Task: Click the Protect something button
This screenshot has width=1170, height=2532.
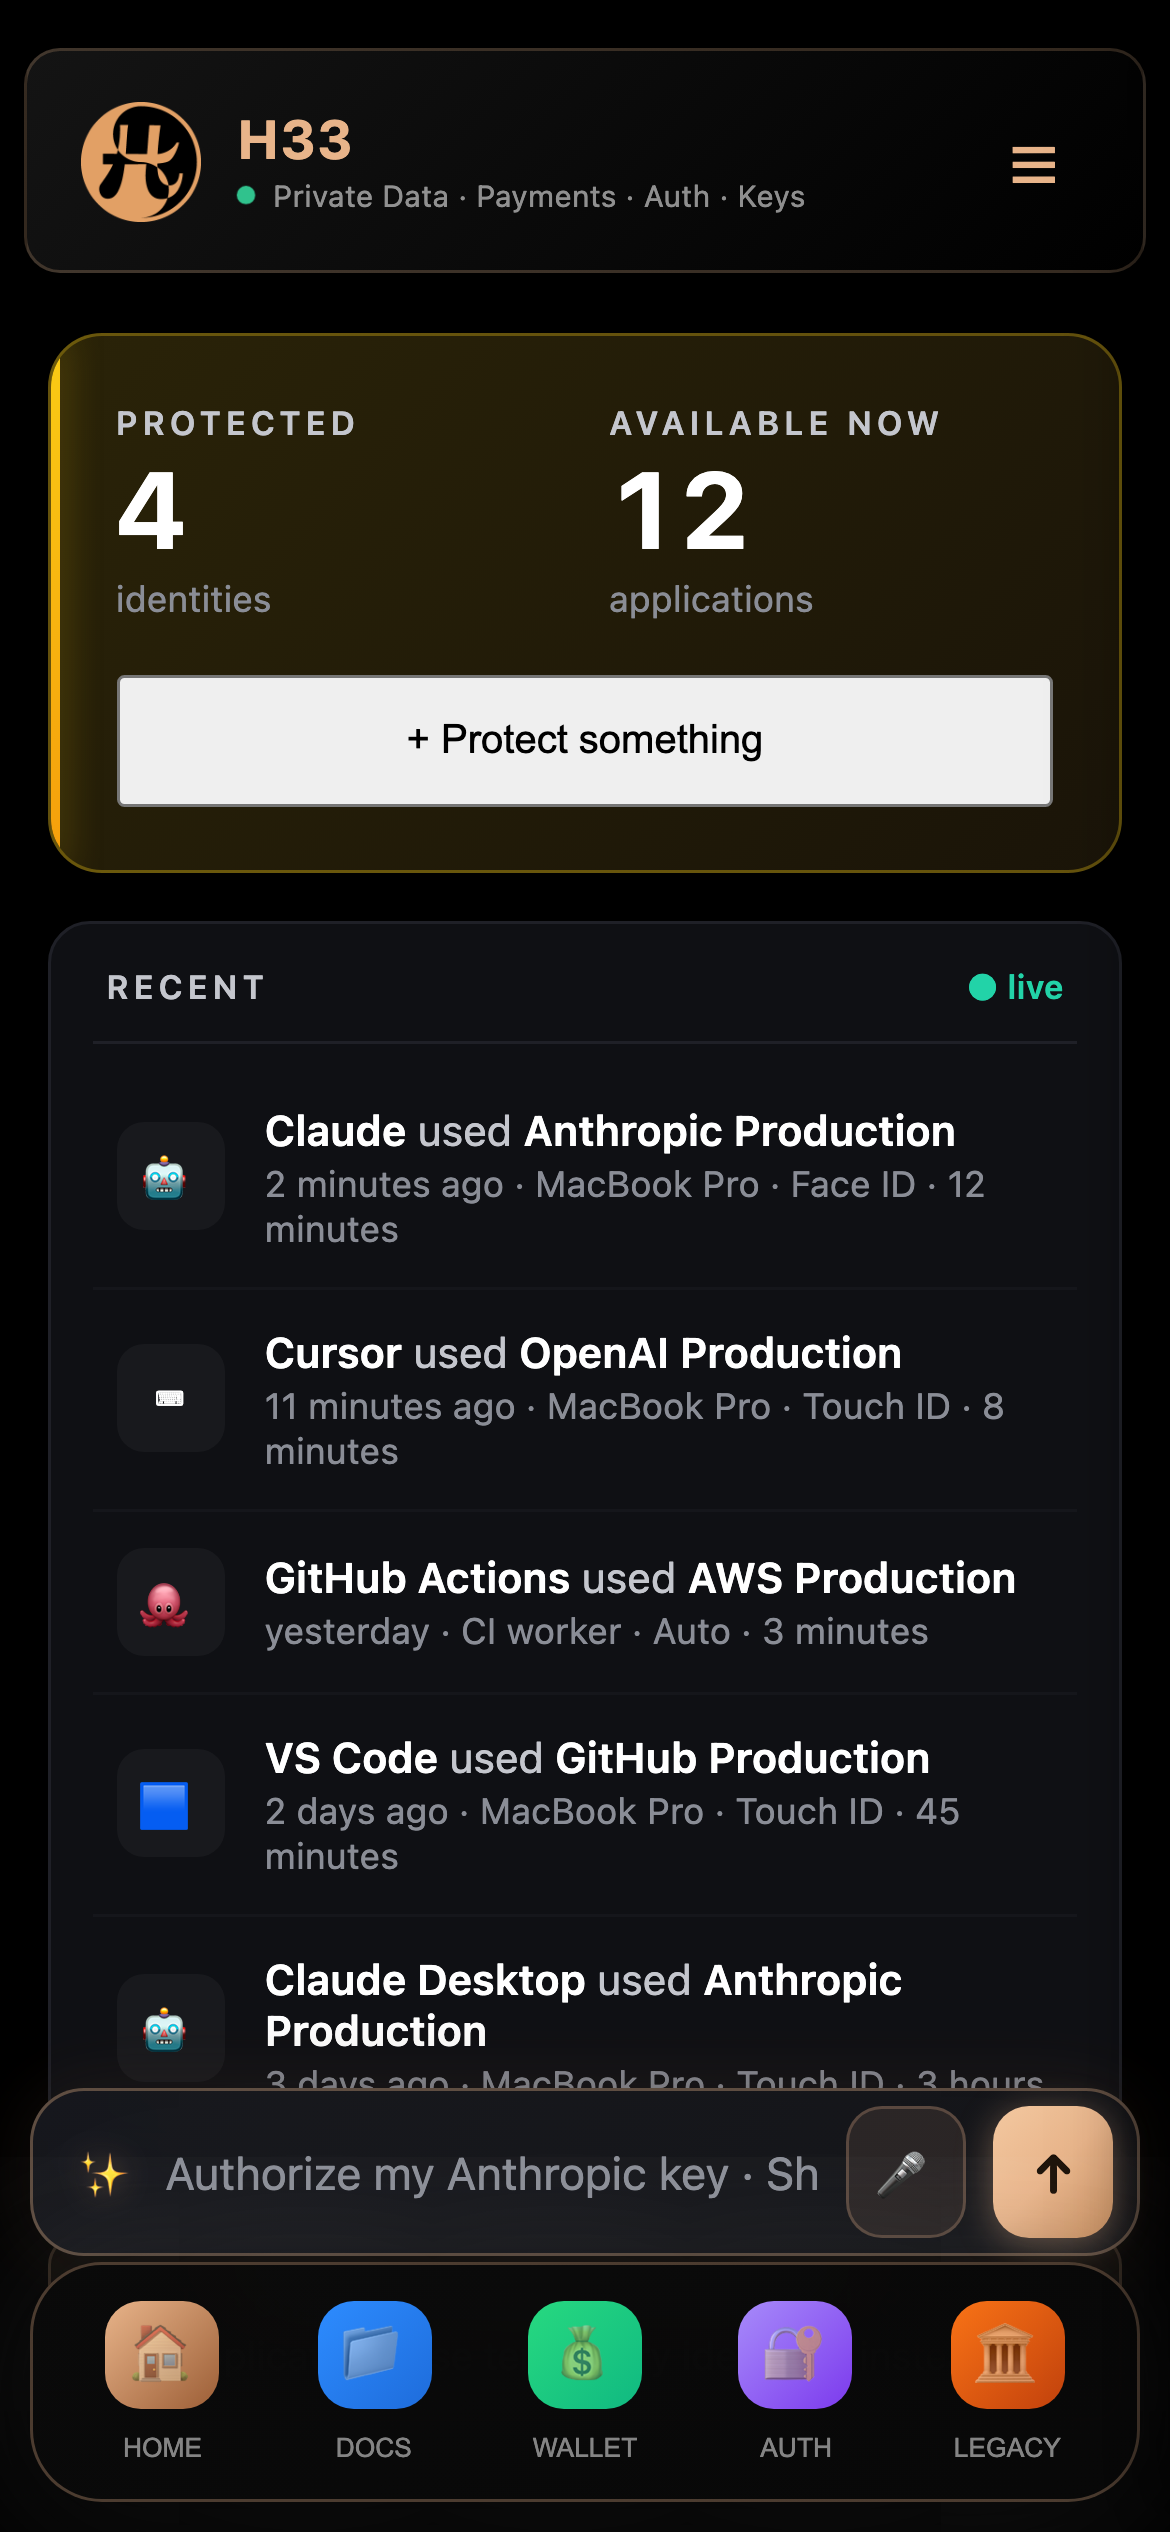Action: click(585, 741)
